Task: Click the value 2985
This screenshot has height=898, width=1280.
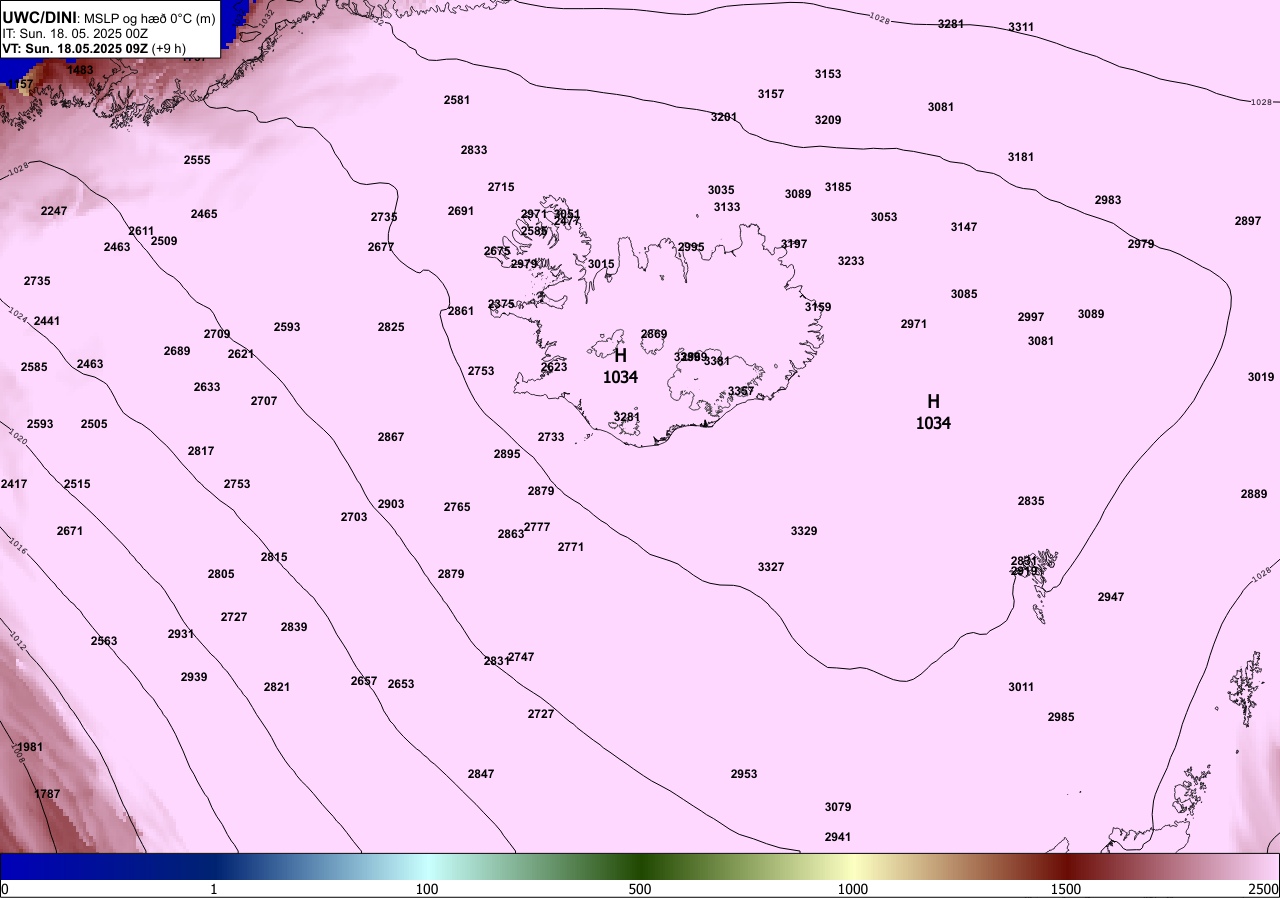Action: click(x=1061, y=717)
